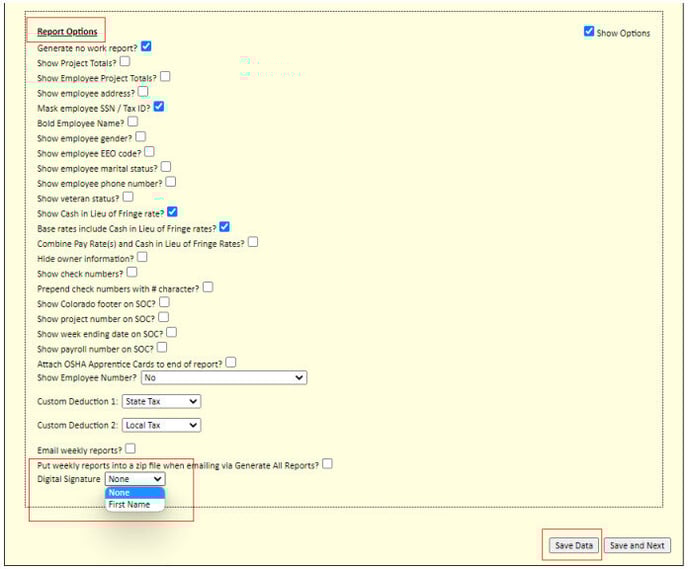This screenshot has width=688, height=569.
Task: Enable Show Project Totals checkbox
Action: click(125, 61)
